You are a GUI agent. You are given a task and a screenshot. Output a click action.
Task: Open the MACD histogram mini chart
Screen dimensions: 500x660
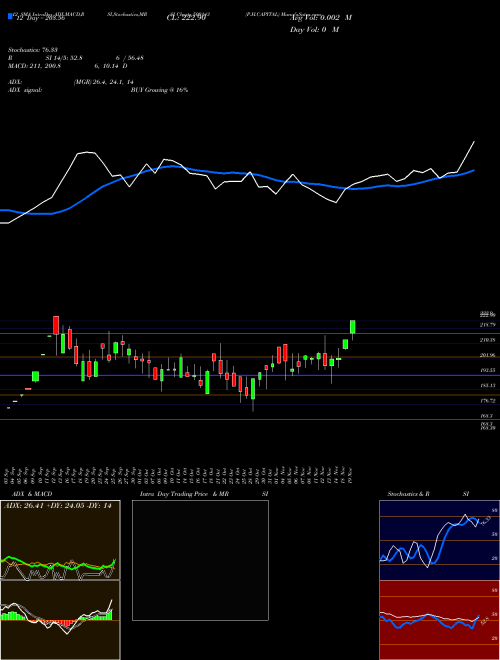click(60, 620)
